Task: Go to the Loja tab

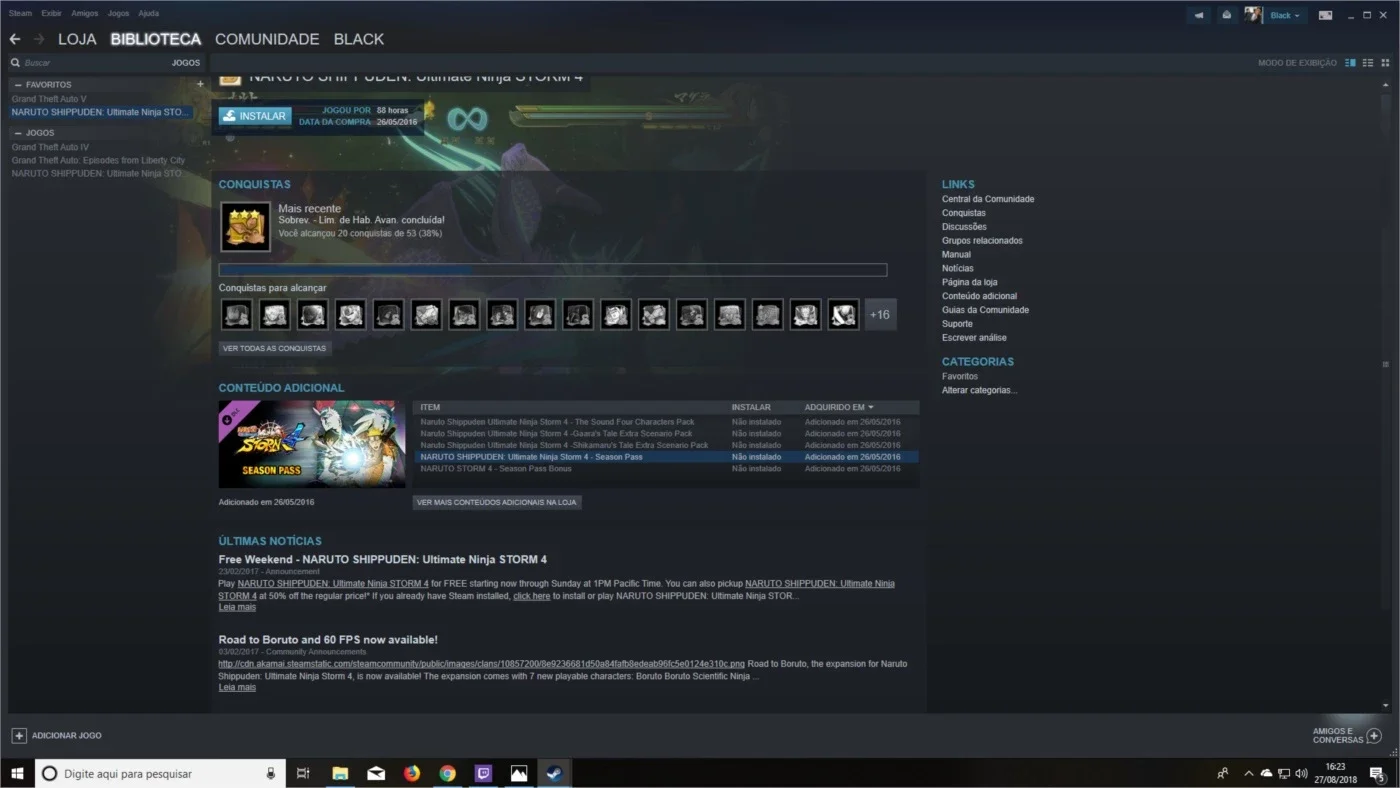Action: (x=77, y=39)
